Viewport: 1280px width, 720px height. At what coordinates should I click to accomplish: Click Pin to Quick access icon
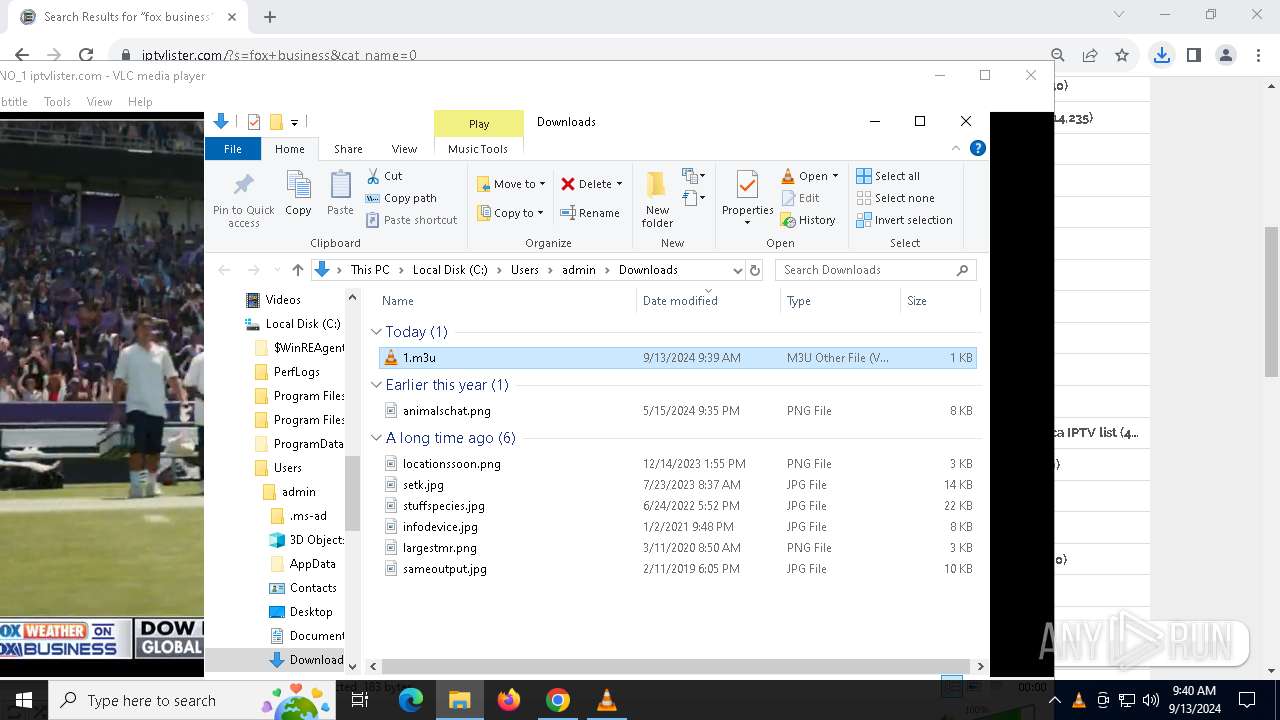pyautogui.click(x=243, y=199)
